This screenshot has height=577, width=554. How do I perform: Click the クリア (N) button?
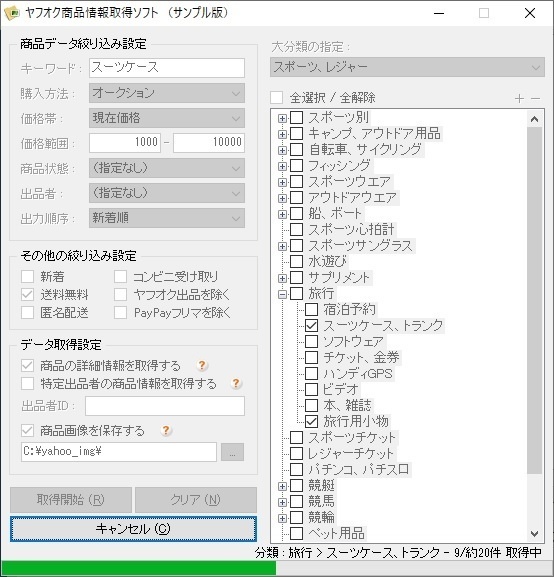point(195,500)
